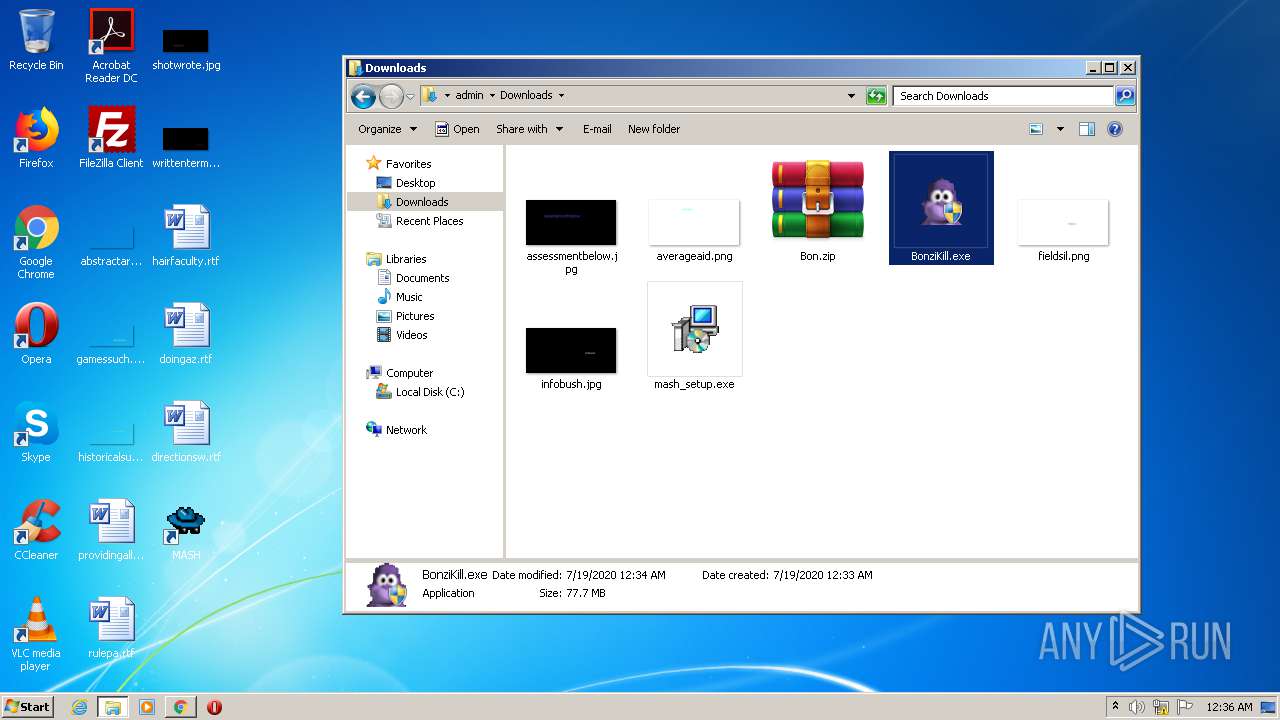This screenshot has height=720, width=1280.
Task: Click the Back navigation arrow in Explorer
Action: (x=363, y=96)
